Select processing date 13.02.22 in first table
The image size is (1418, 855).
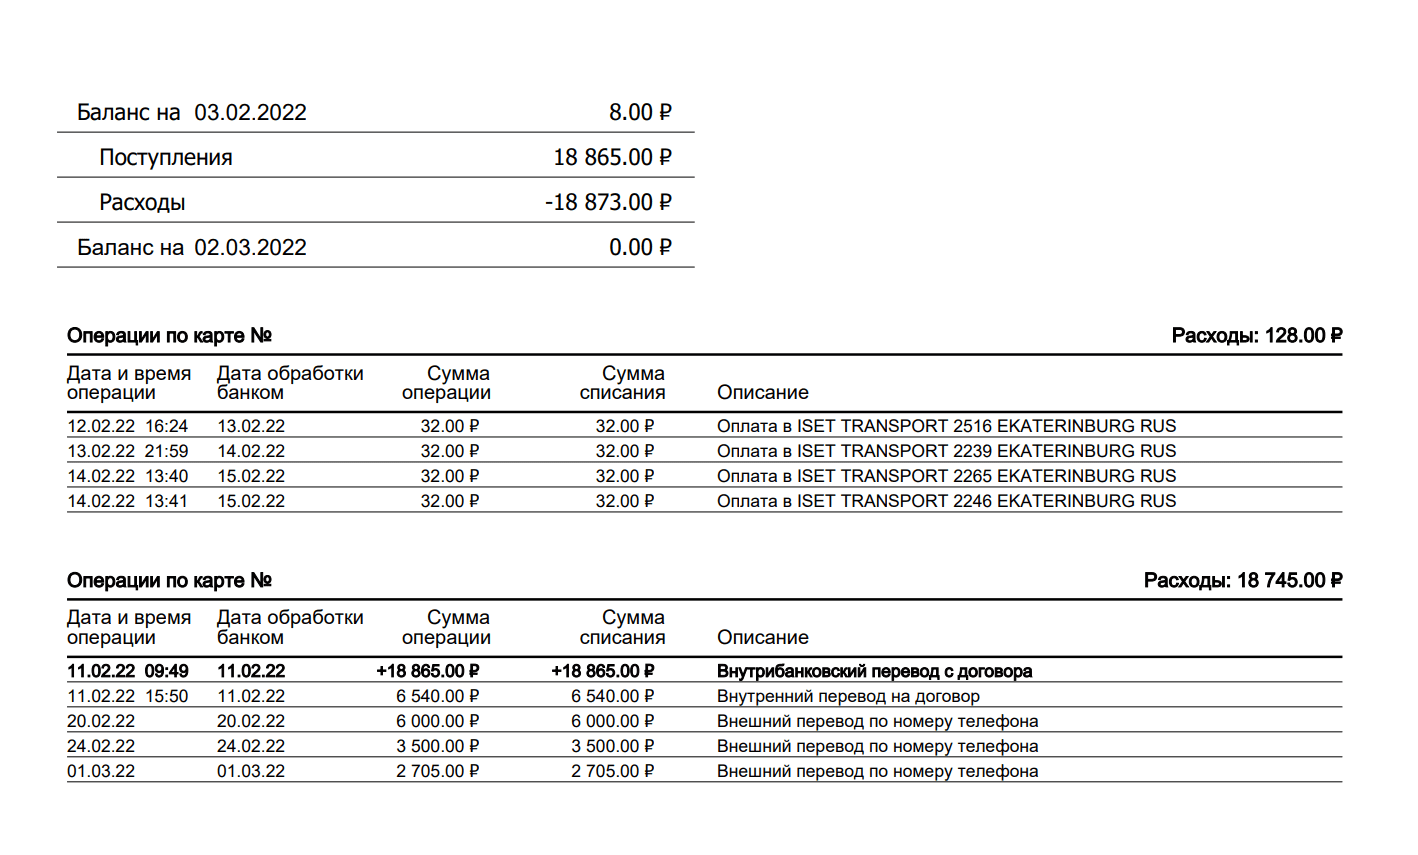pos(251,426)
